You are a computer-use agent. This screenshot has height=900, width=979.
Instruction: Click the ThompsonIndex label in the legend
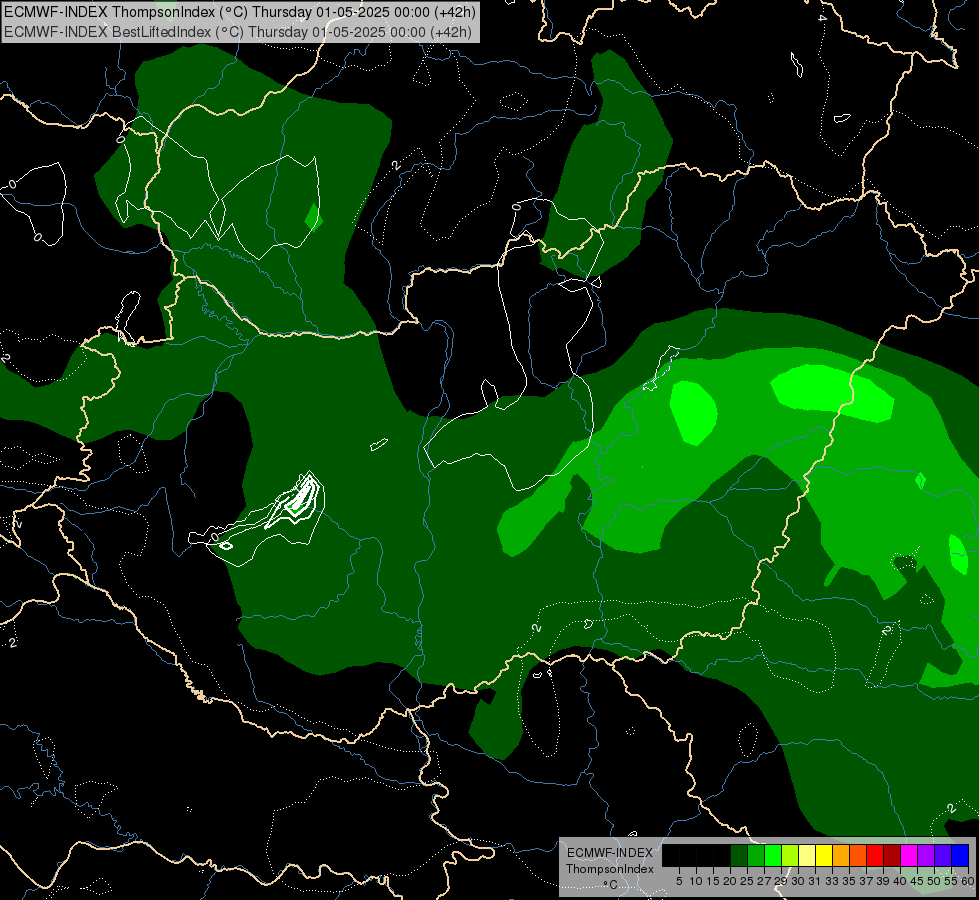[610, 869]
